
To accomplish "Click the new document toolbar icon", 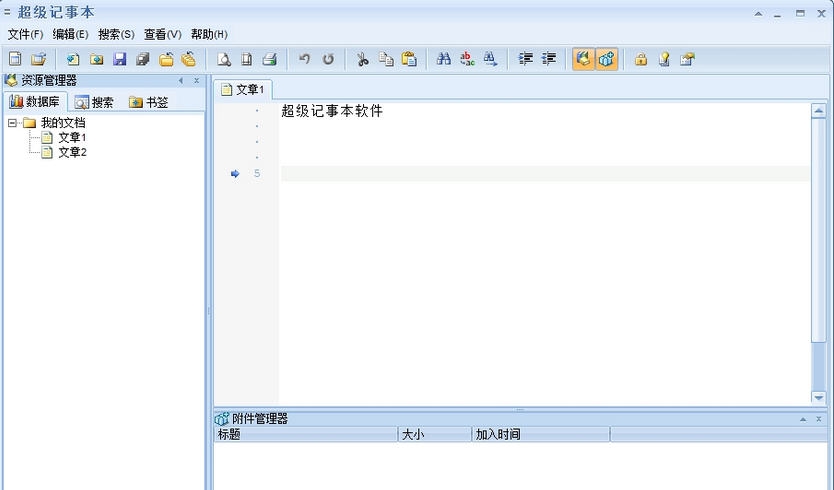I will tap(15, 59).
